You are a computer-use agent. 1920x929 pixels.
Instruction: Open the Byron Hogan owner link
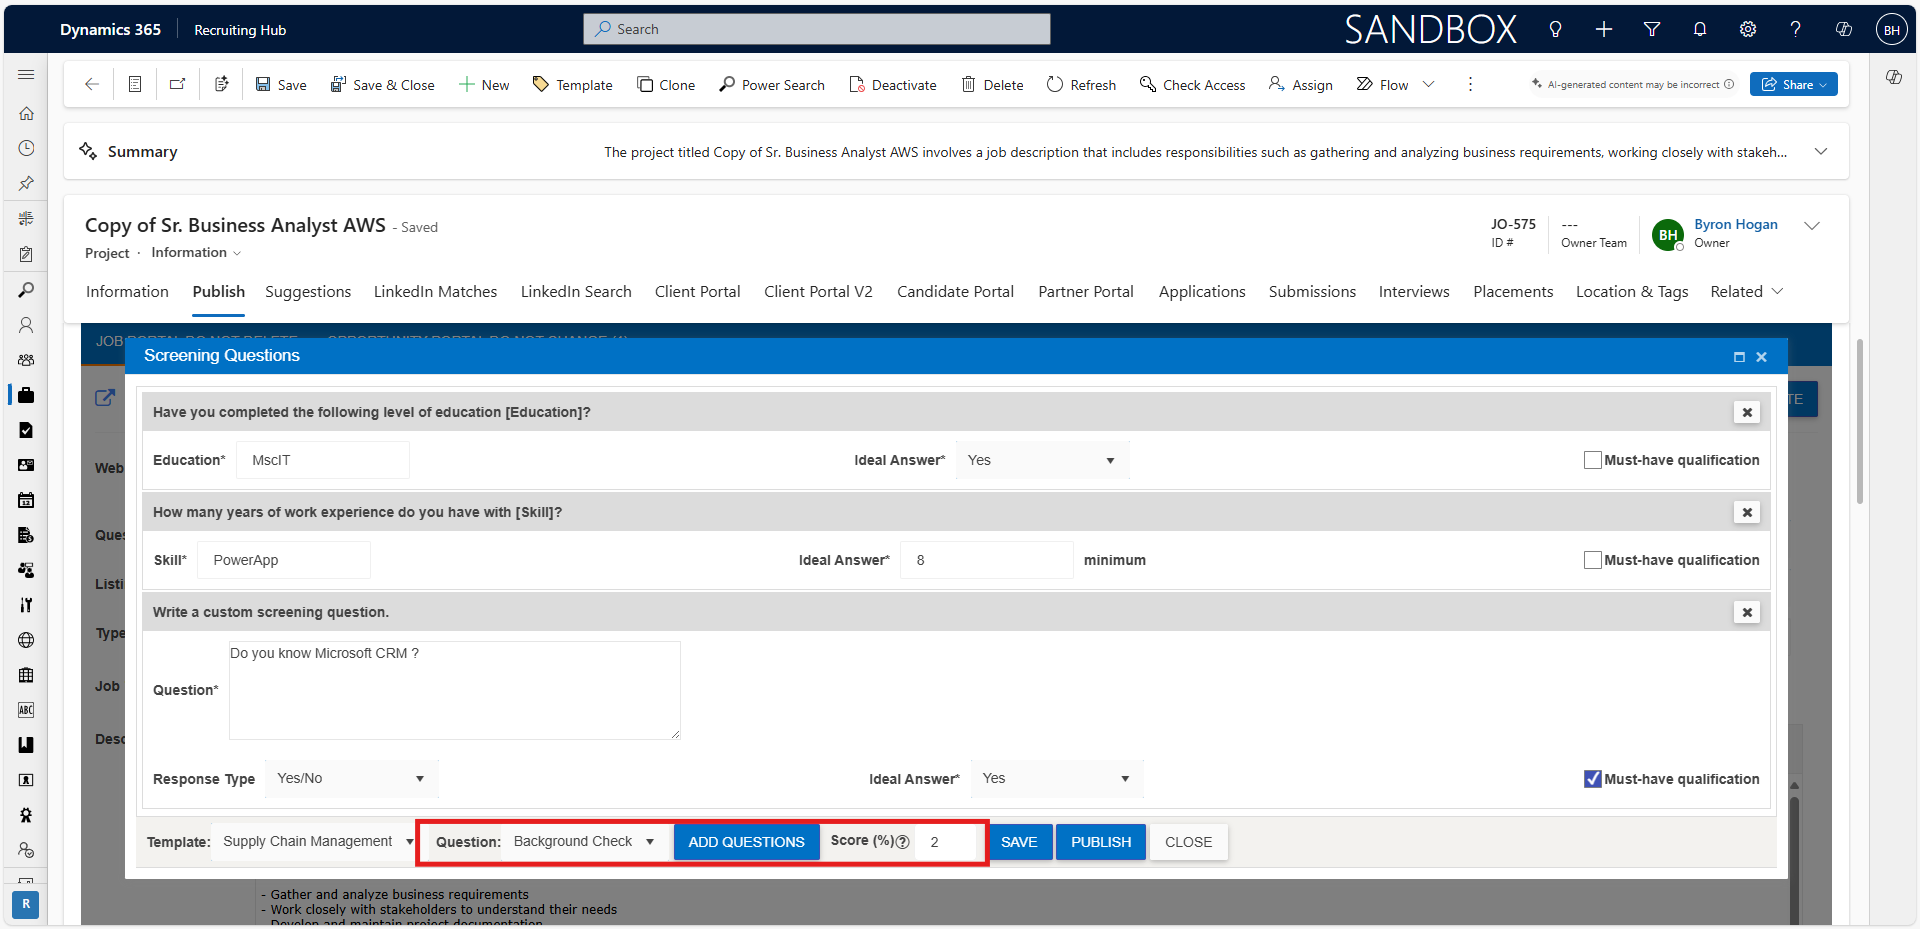pyautogui.click(x=1736, y=224)
